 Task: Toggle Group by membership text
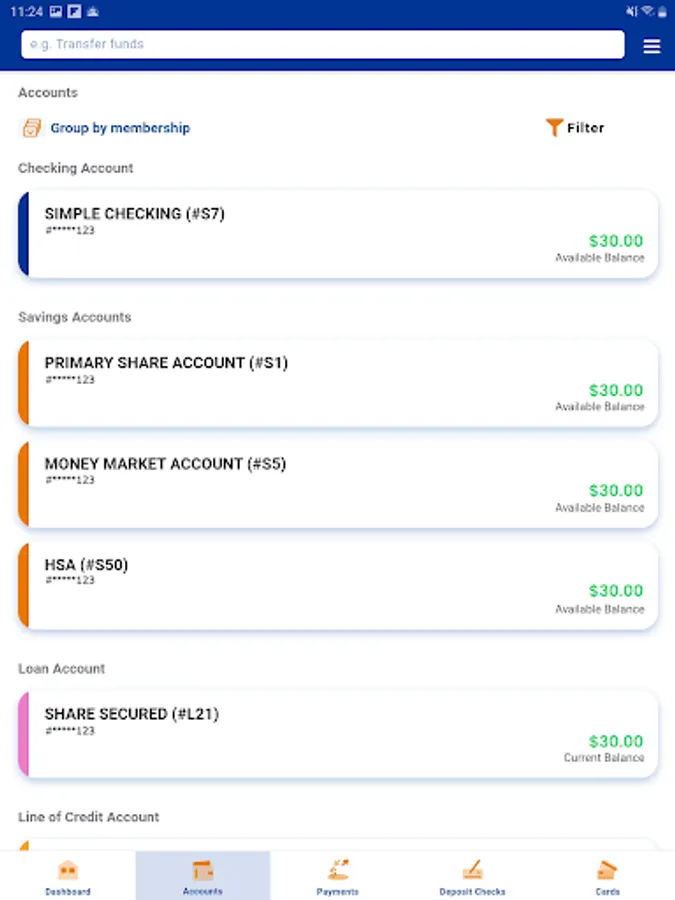[120, 128]
